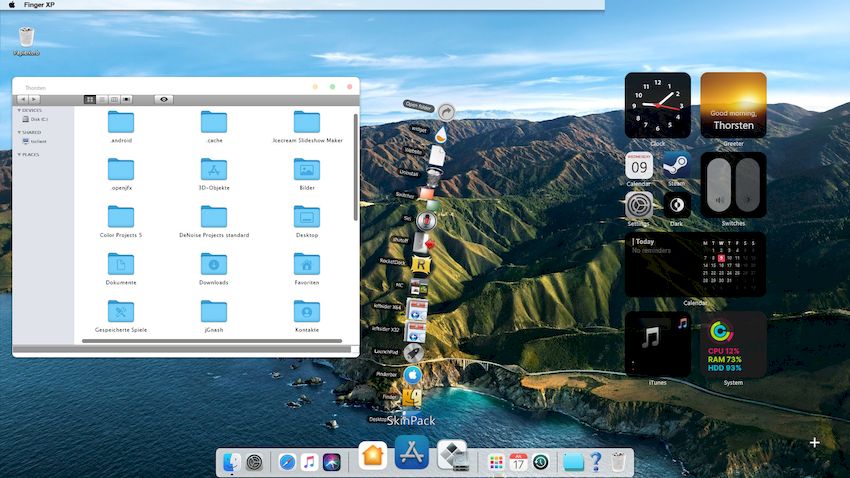Switch file browser to list view
Image resolution: width=850 pixels, height=478 pixels.
102,100
